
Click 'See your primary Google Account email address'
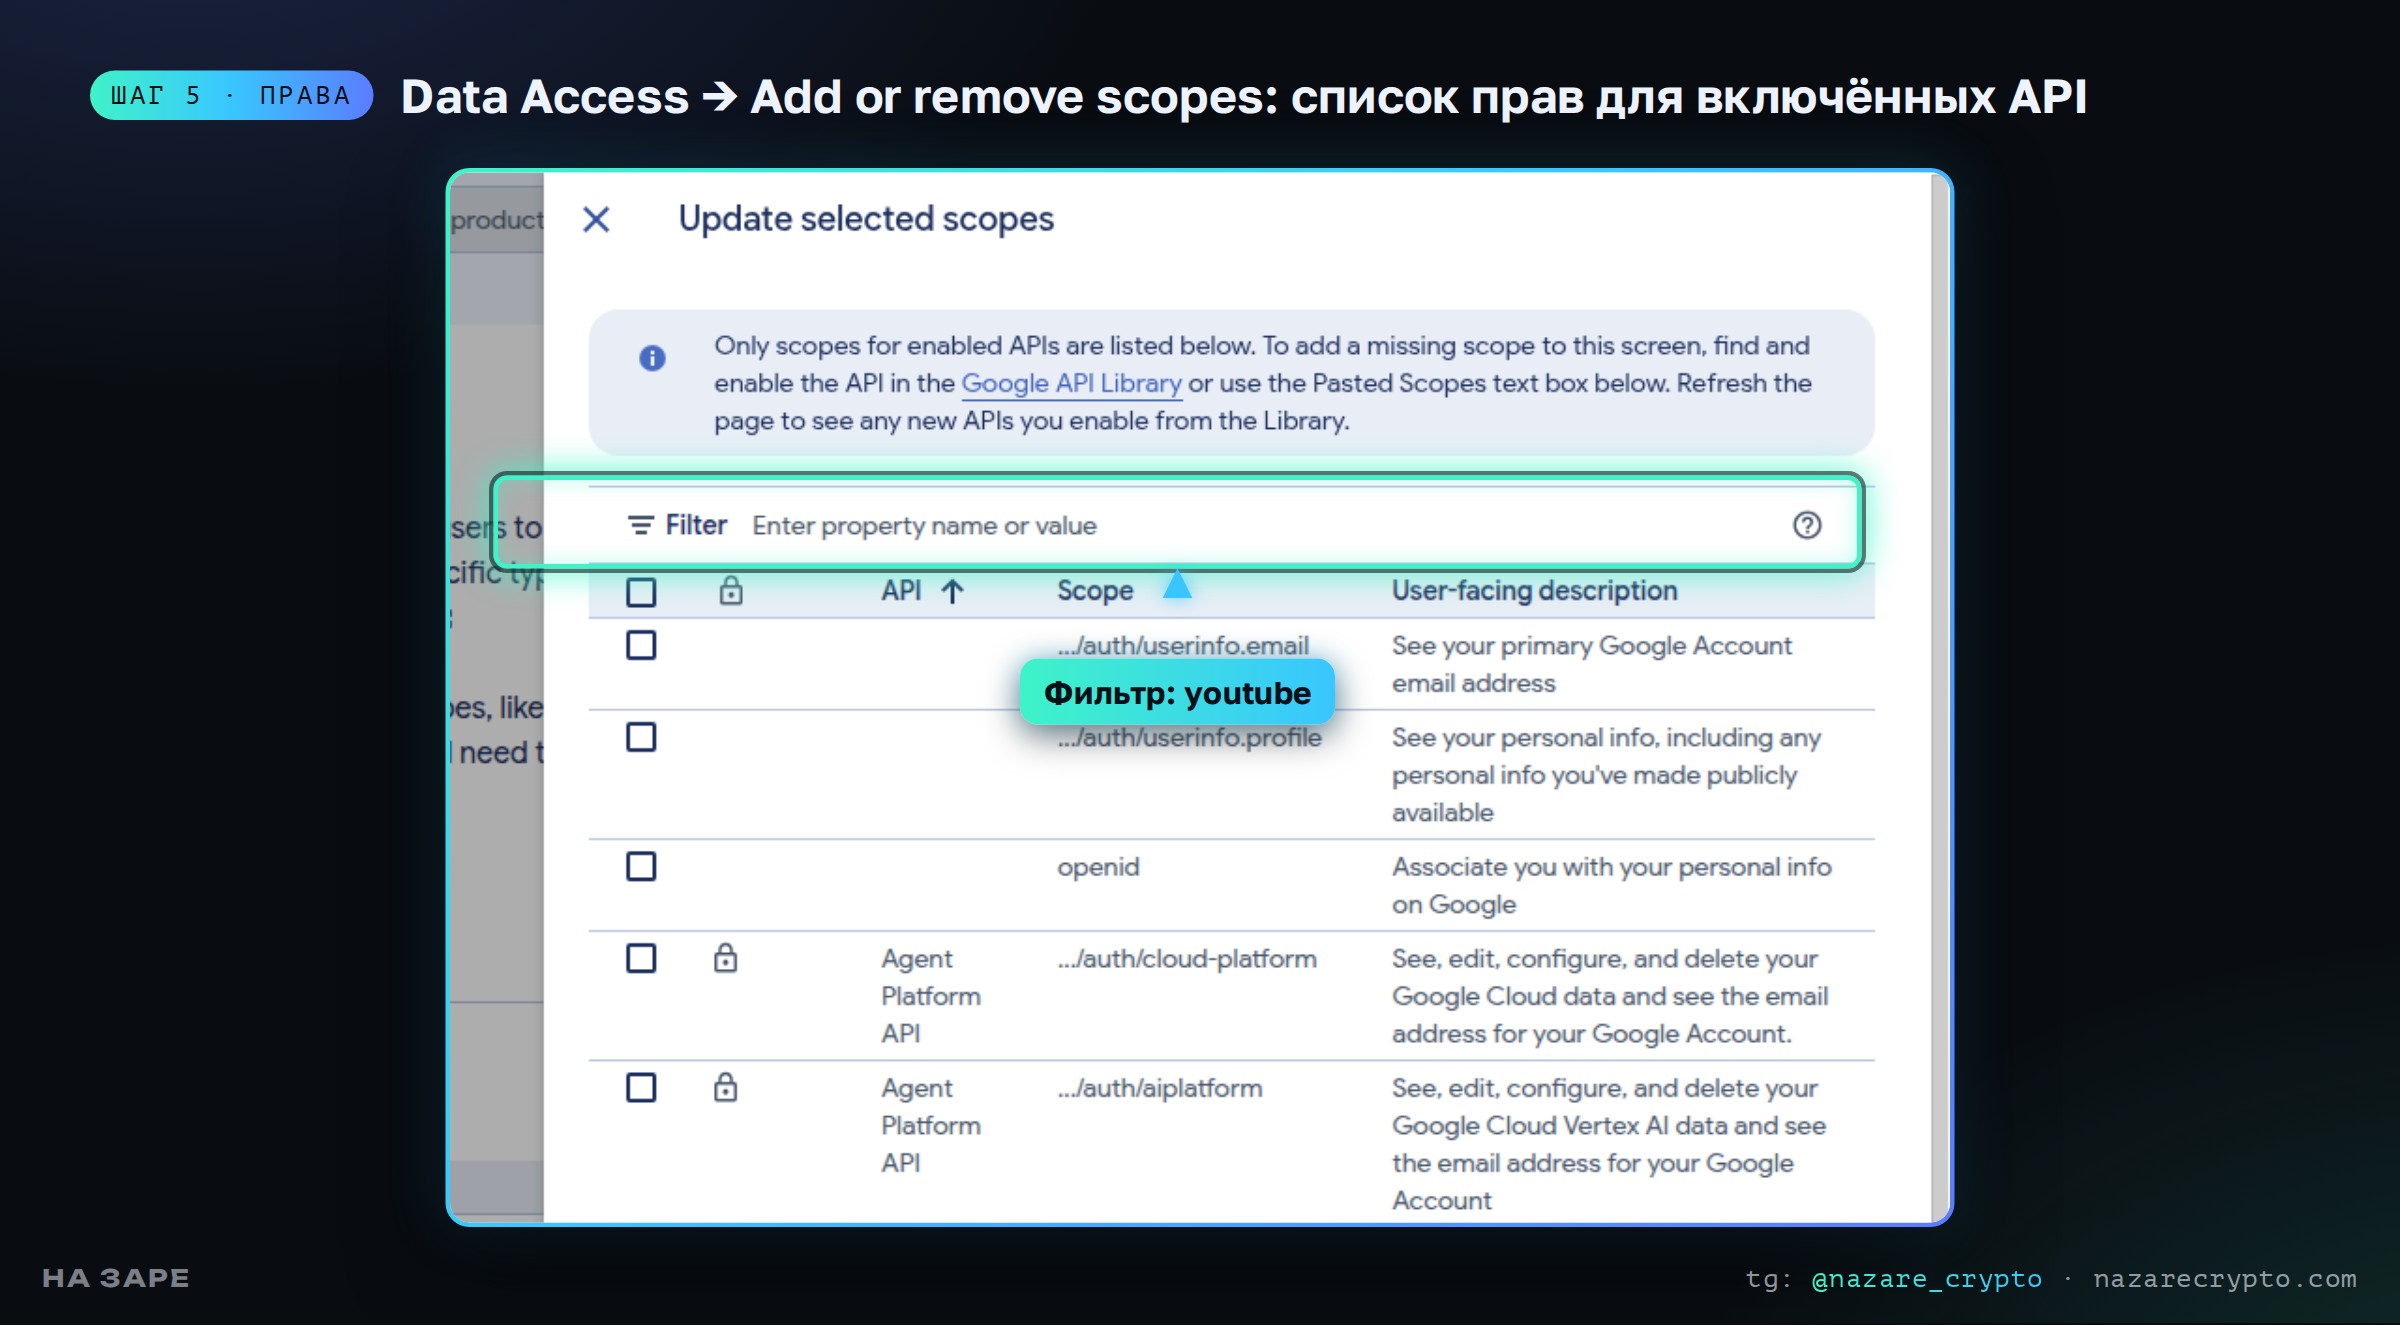1591,664
